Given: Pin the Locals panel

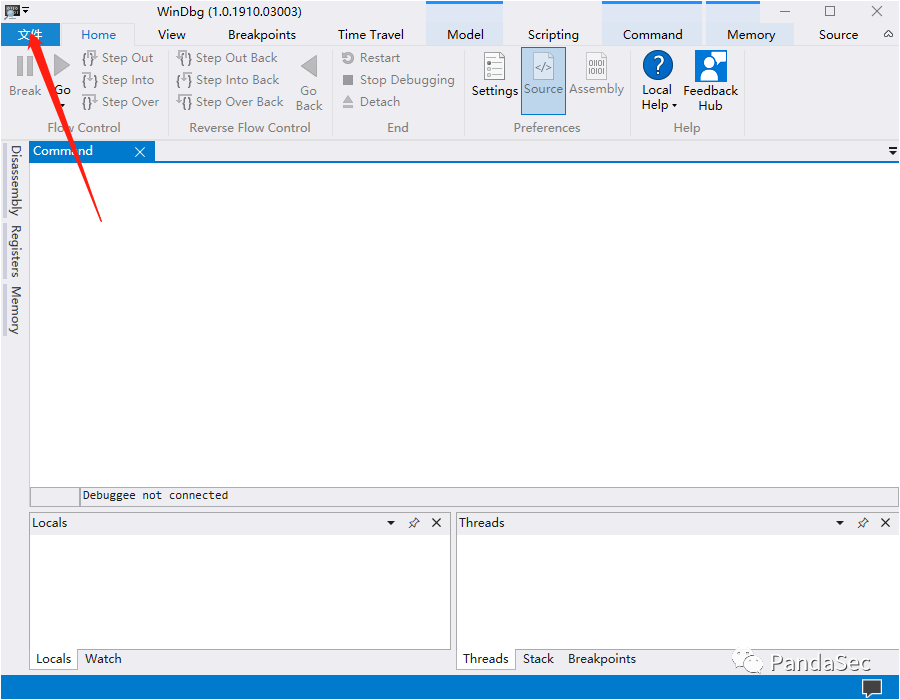Looking at the screenshot, I should click(414, 523).
